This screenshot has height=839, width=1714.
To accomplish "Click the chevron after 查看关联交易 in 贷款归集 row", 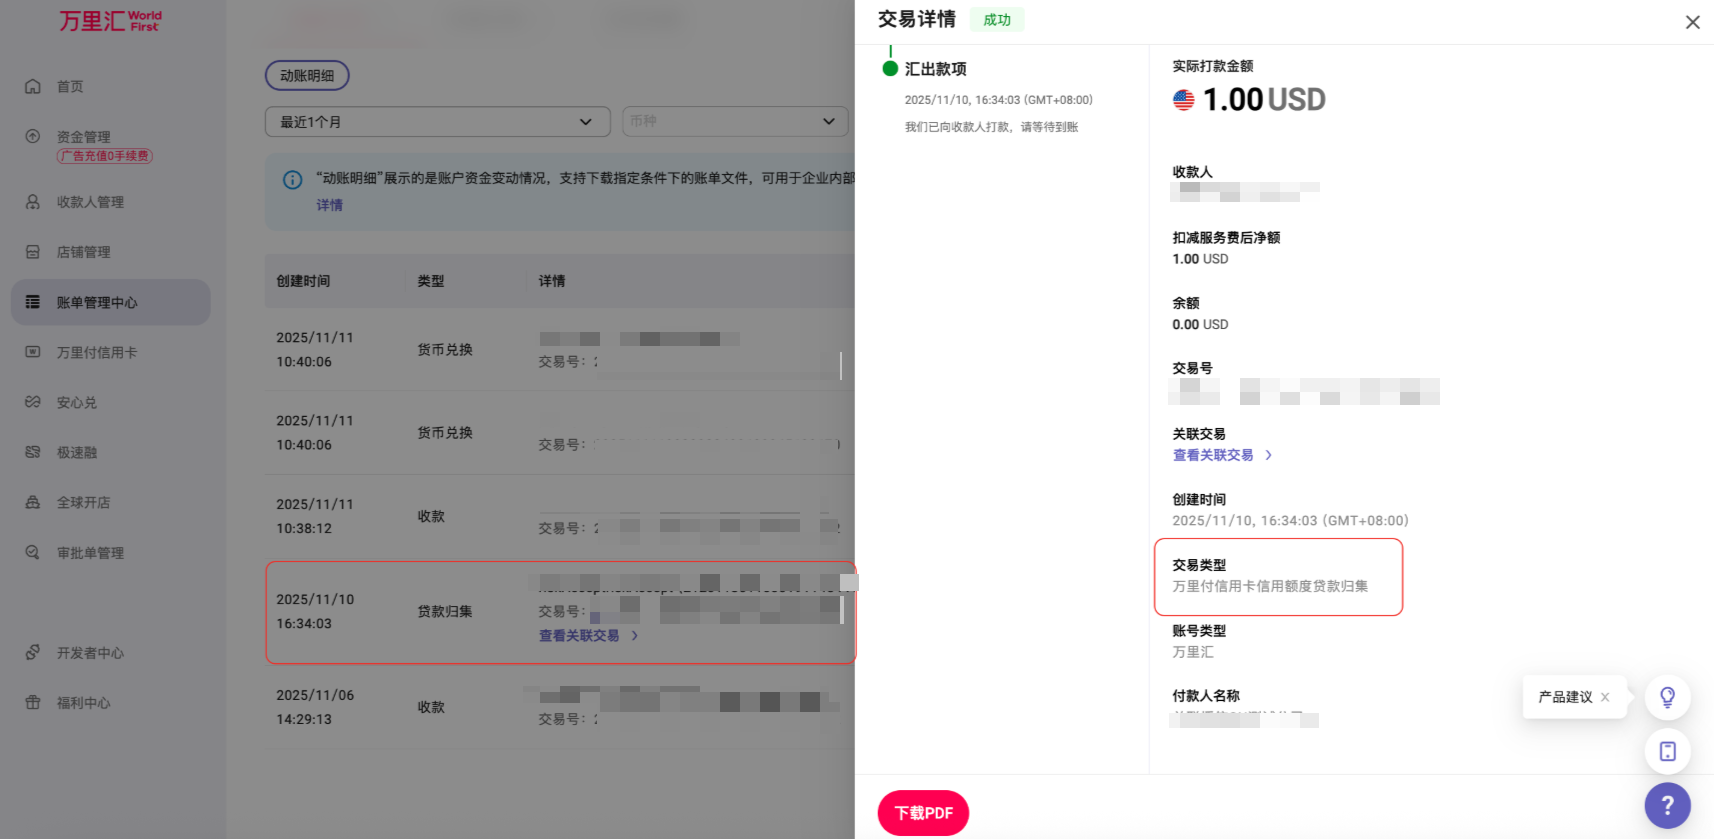I will pyautogui.click(x=634, y=636).
